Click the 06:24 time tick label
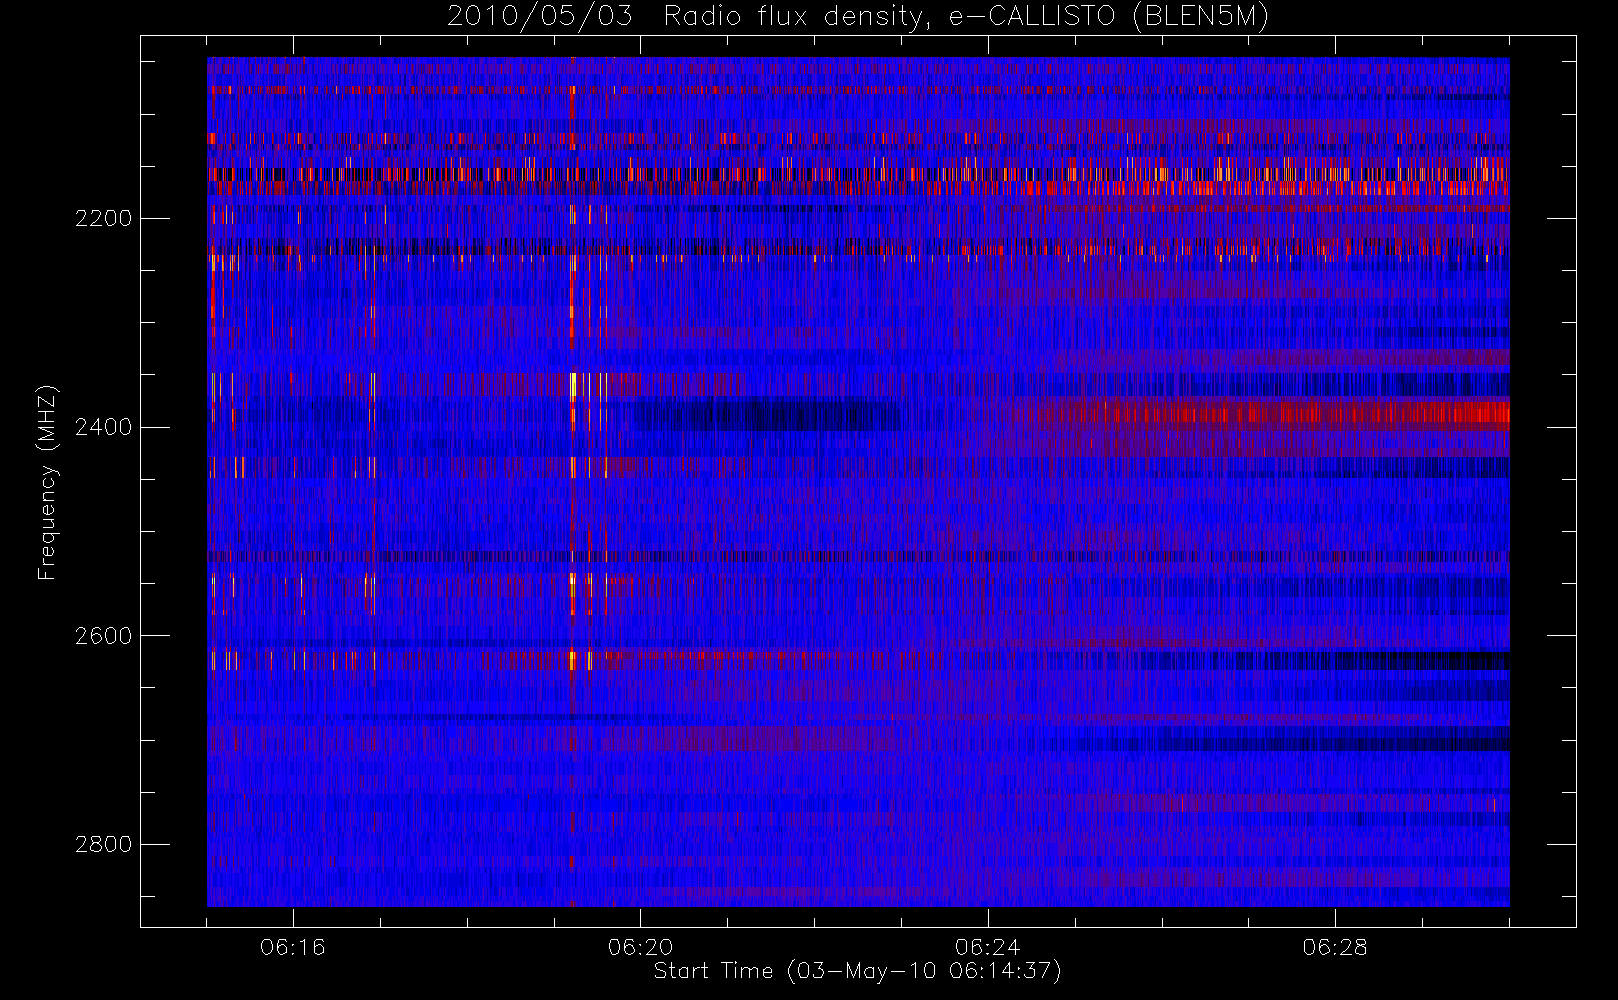 pyautogui.click(x=987, y=947)
